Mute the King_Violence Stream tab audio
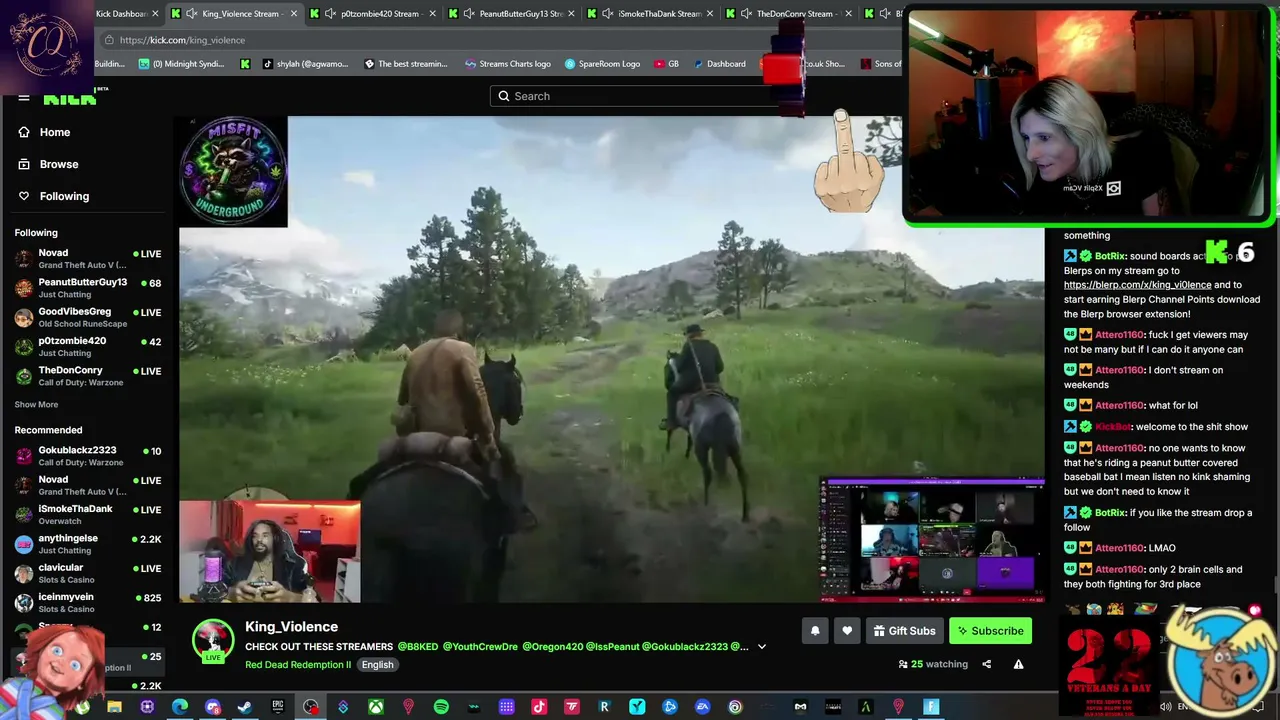The width and height of the screenshot is (1280, 720). click(191, 14)
